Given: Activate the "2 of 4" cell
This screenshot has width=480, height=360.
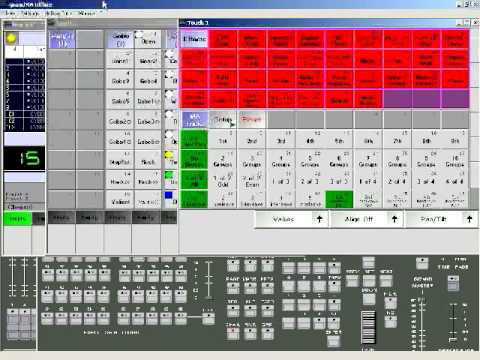Looking at the screenshot, I should [397, 180].
